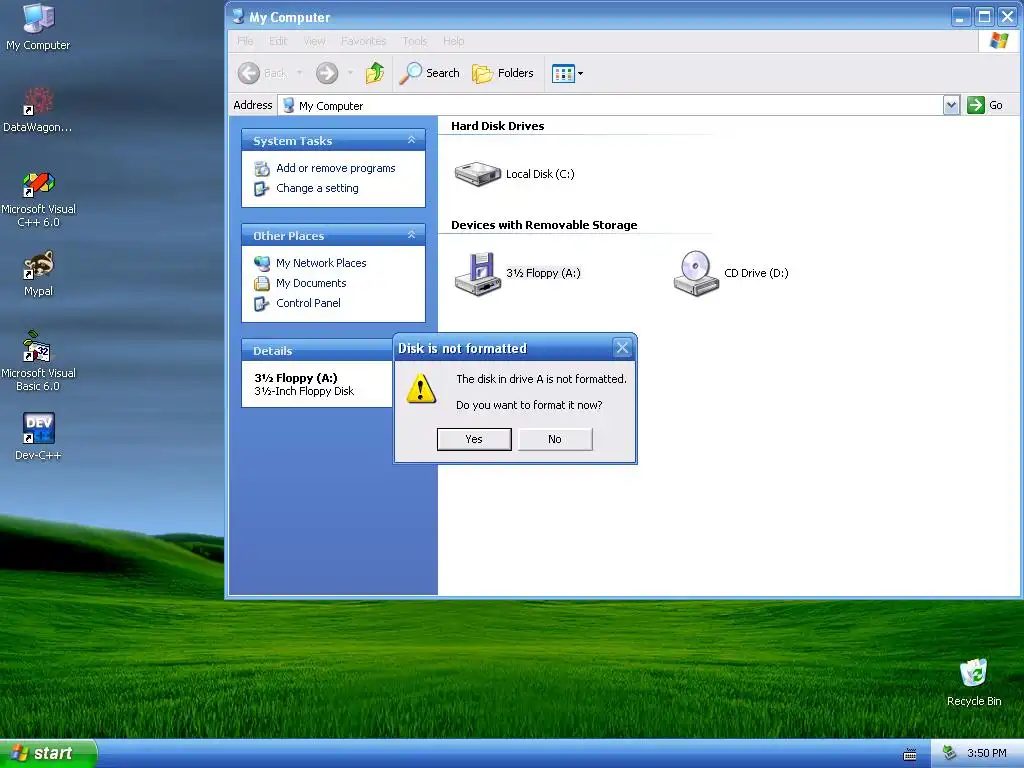Click the warning icon in the dialog

coord(421,389)
